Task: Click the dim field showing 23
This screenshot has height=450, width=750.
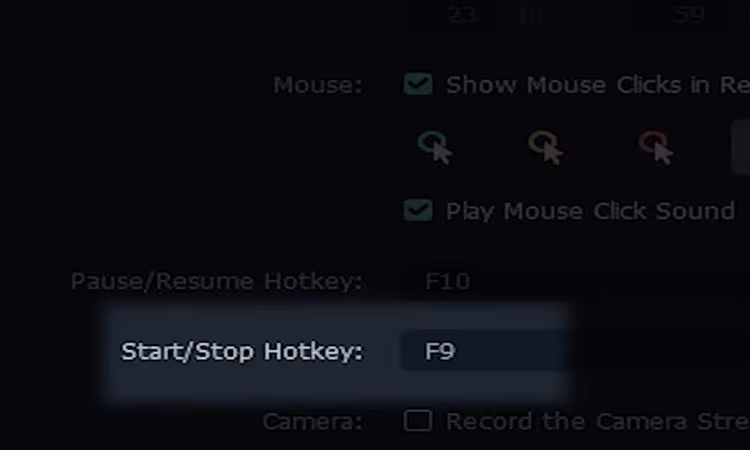Action: point(462,15)
